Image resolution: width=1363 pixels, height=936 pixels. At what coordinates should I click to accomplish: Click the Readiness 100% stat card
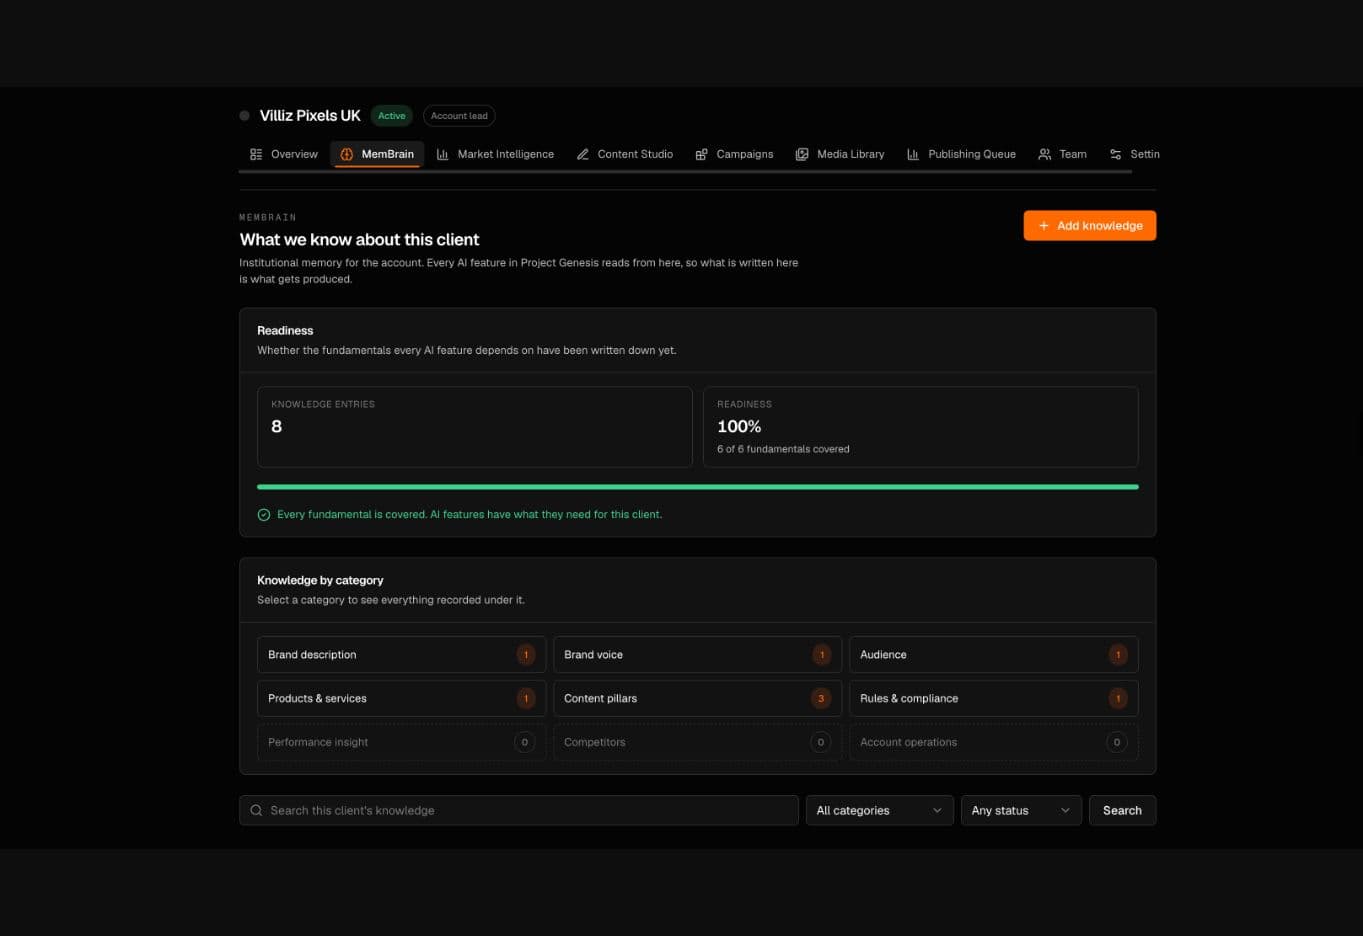(921, 427)
